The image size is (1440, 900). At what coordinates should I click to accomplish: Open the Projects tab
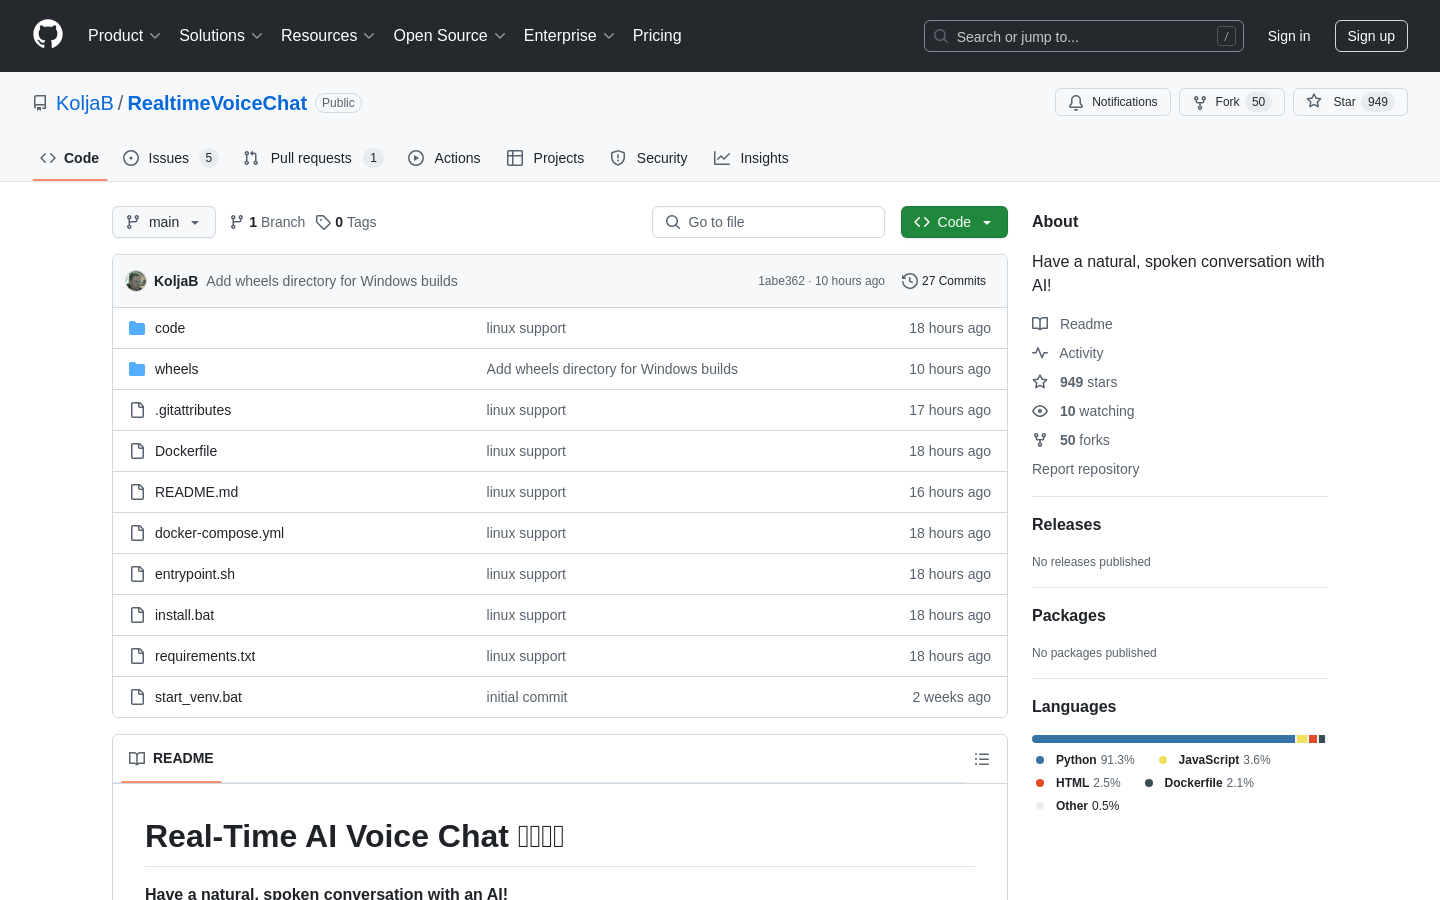(x=546, y=158)
